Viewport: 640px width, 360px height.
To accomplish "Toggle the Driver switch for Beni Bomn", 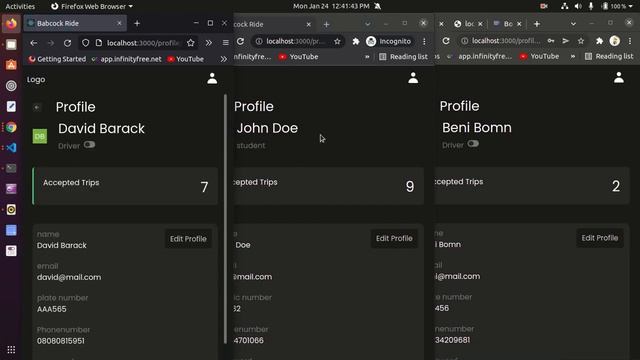I will pos(473,144).
